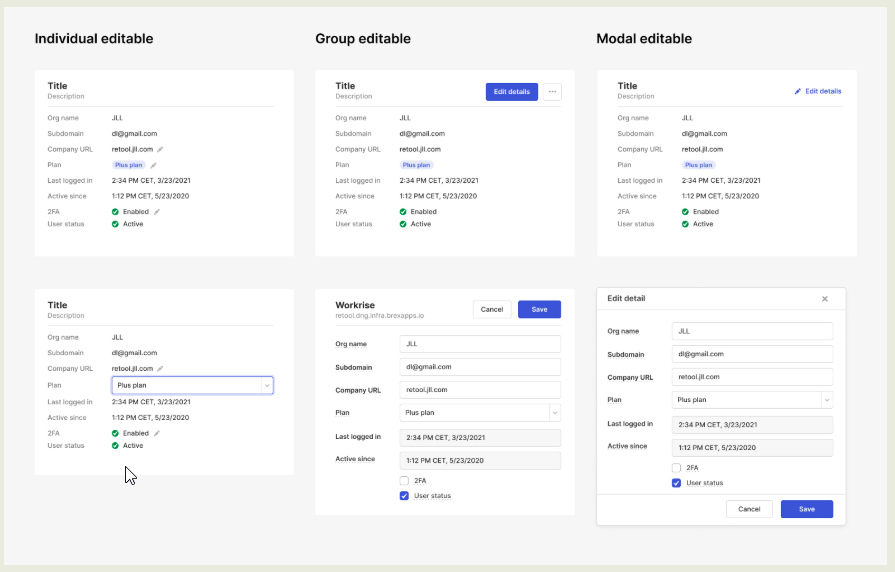Click the Subdomain field in the Workrise card
Screen dimensions: 895x572
[x=480, y=367]
